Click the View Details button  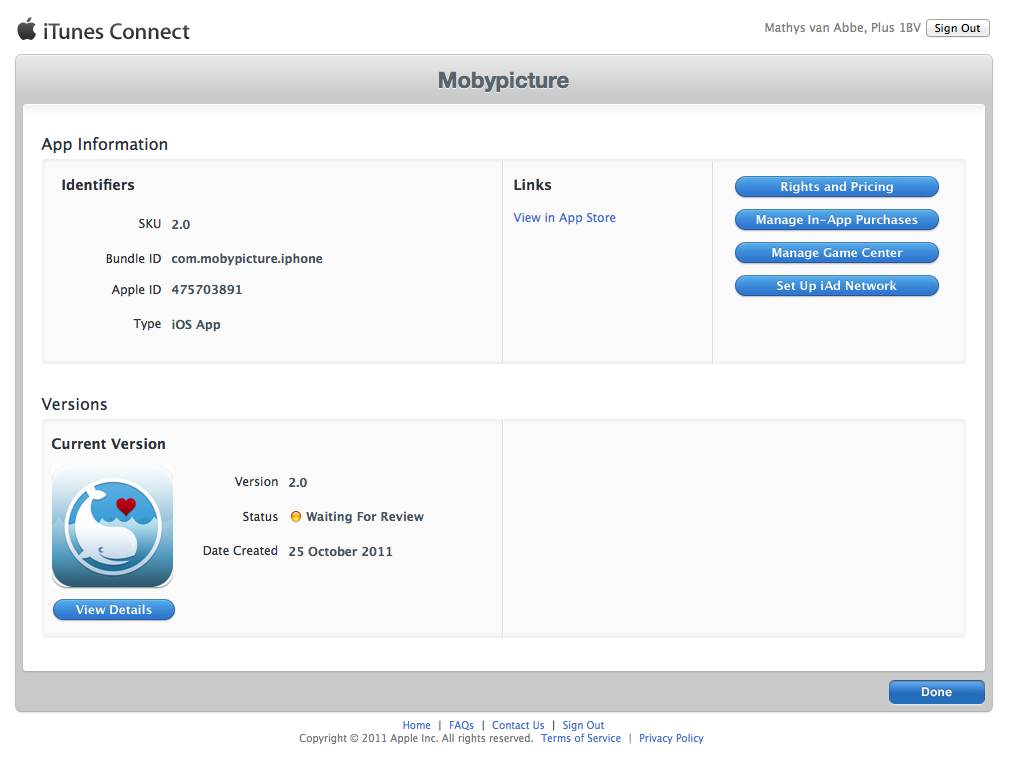point(113,610)
